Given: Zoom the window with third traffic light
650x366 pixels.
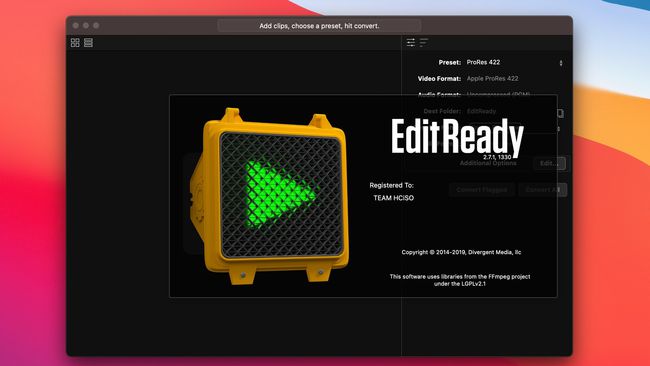Looking at the screenshot, I should pyautogui.click(x=96, y=26).
